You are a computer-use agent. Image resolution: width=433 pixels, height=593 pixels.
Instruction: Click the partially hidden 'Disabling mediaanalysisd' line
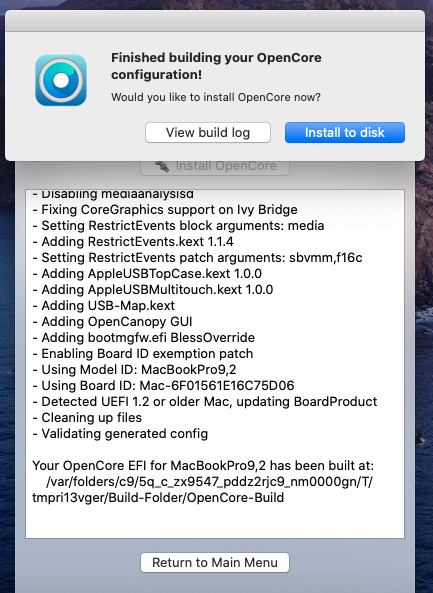[113, 194]
